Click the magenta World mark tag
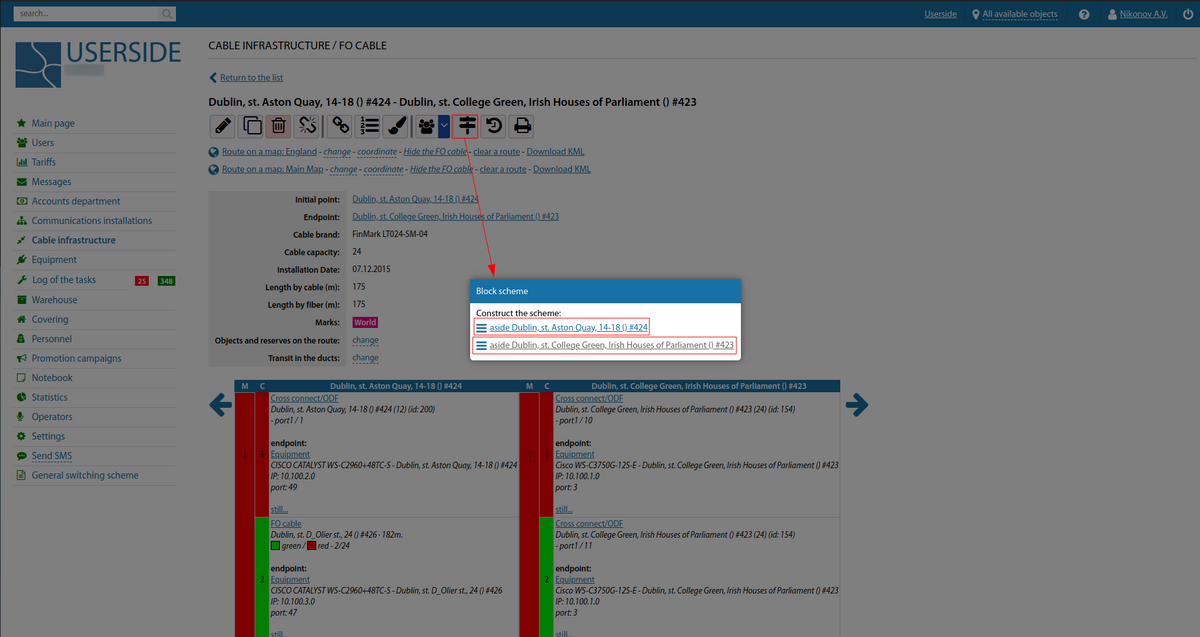The image size is (1200, 637). click(365, 323)
